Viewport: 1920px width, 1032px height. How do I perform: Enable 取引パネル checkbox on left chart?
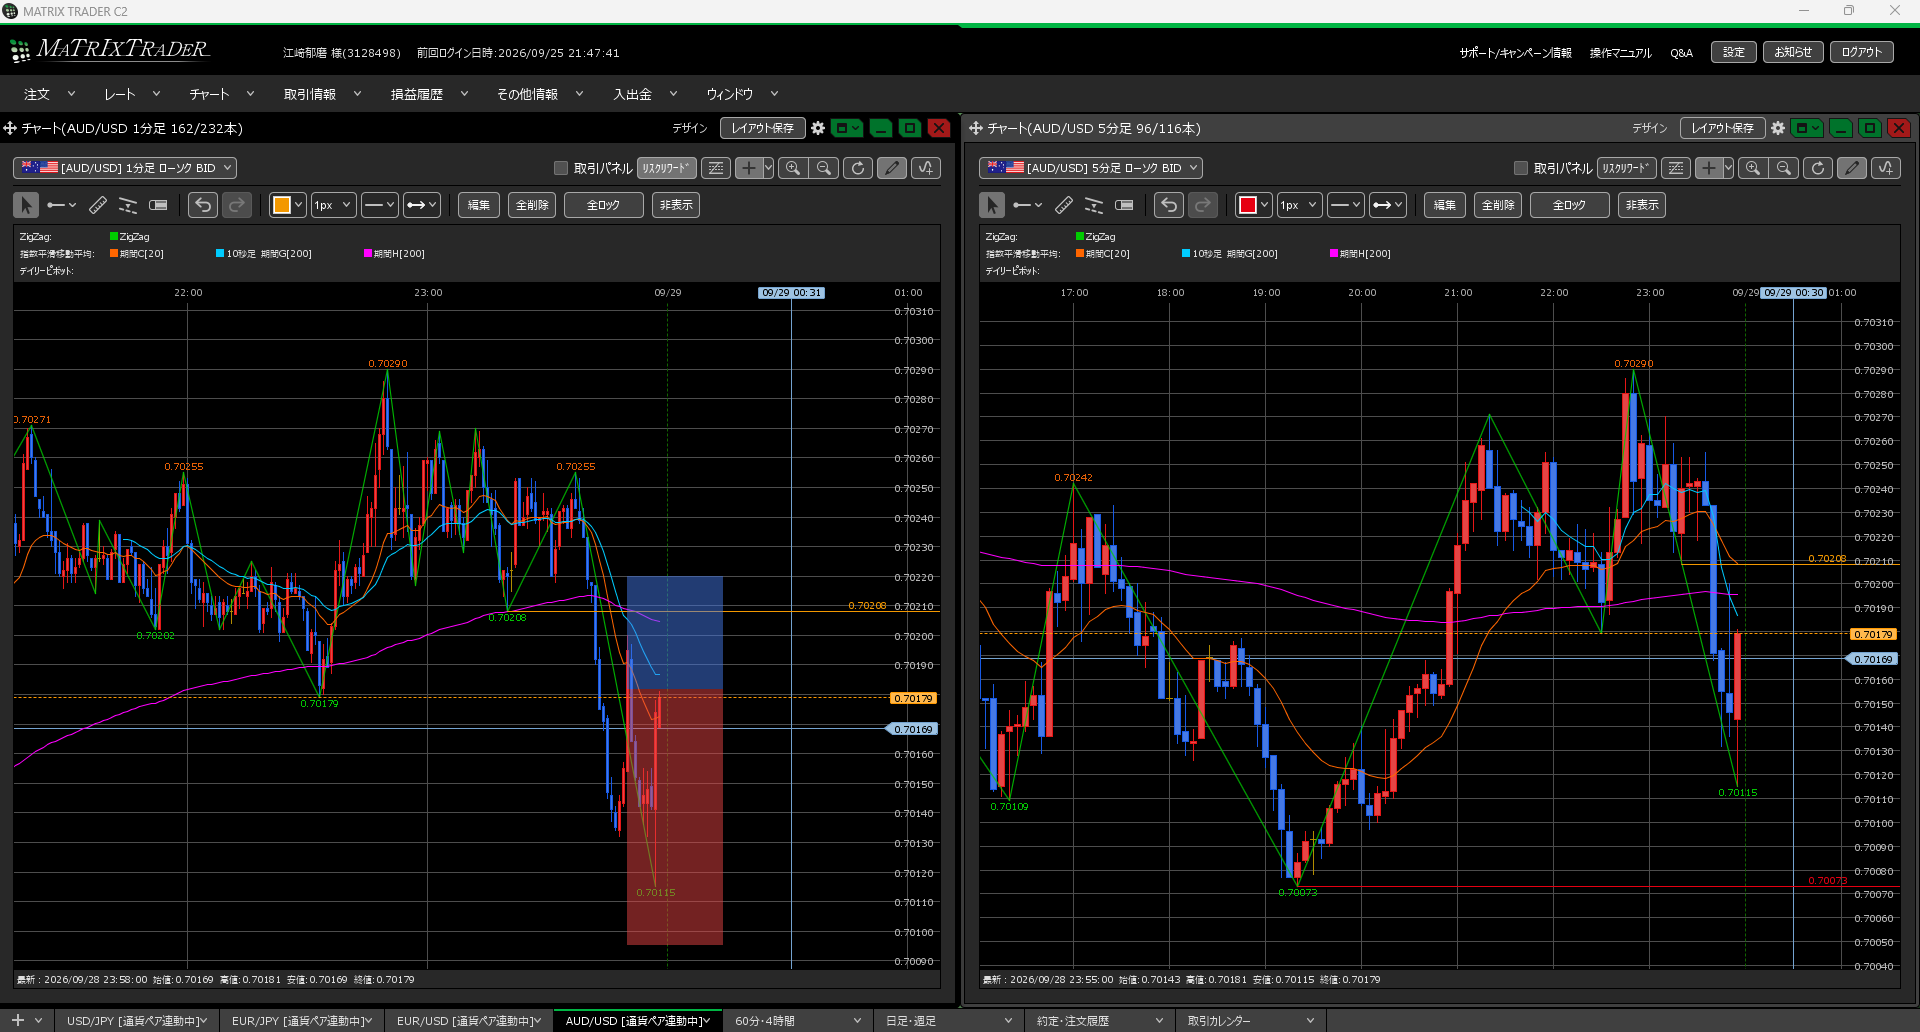coord(561,168)
